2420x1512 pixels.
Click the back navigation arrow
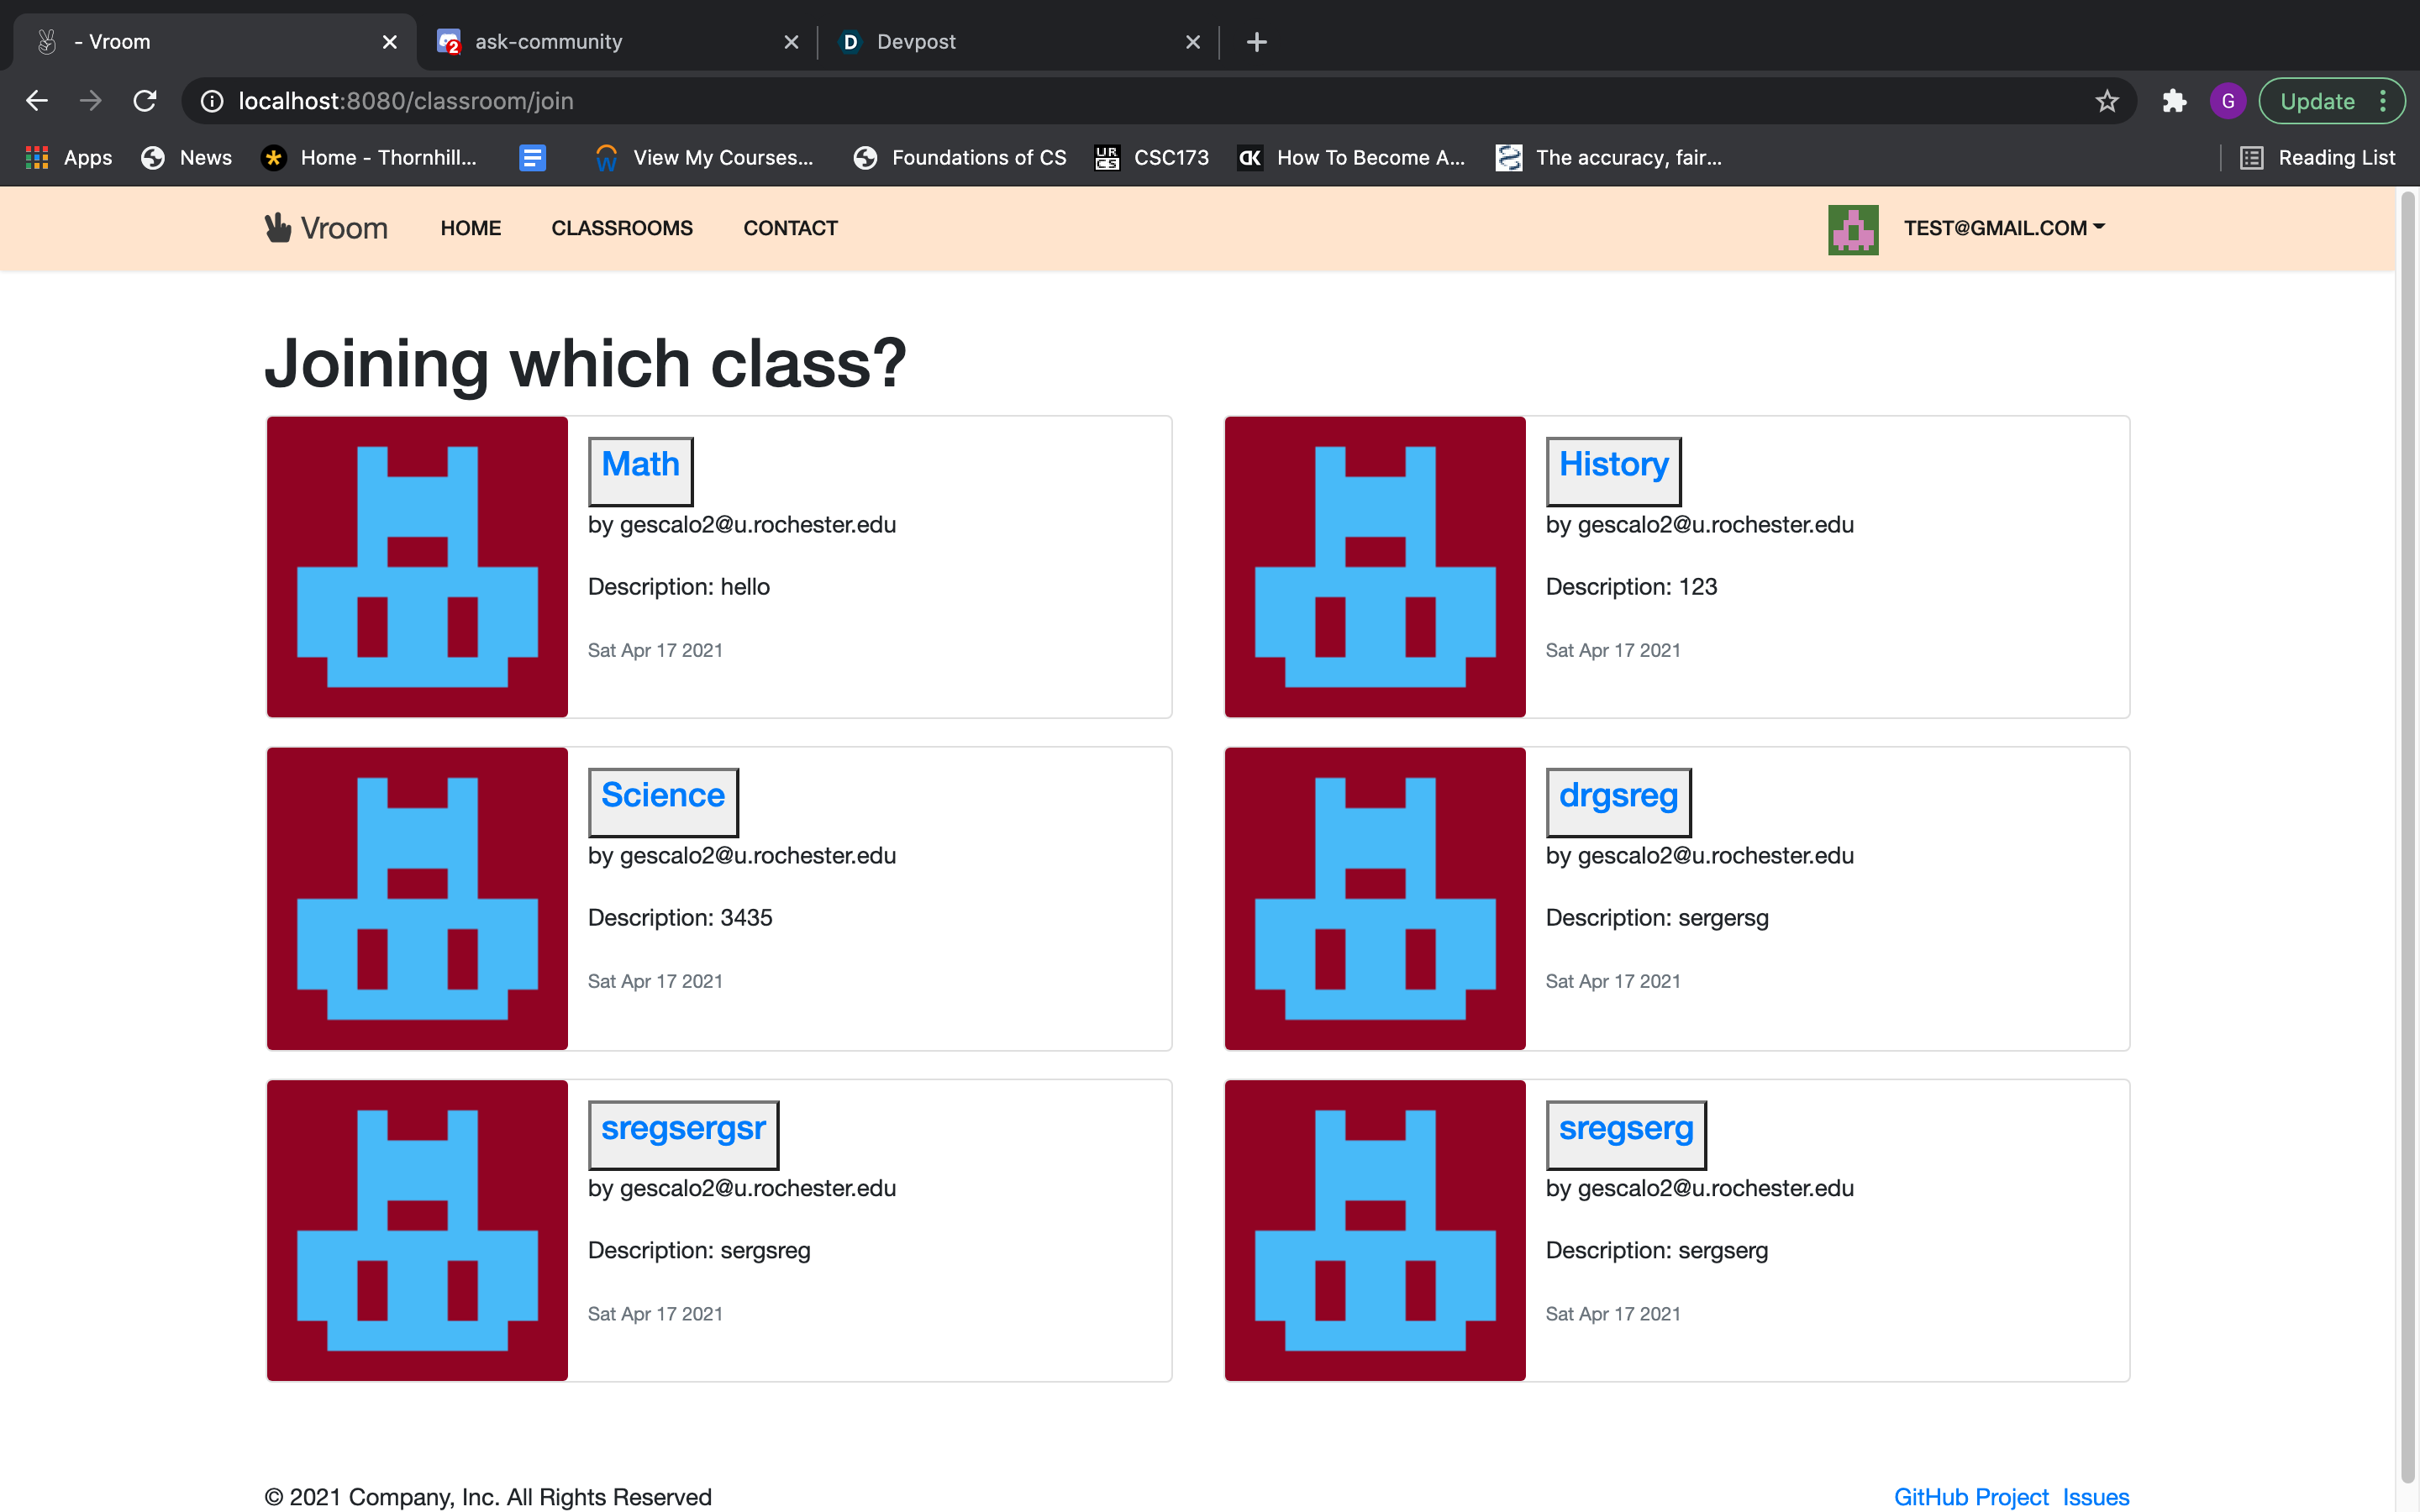click(37, 101)
